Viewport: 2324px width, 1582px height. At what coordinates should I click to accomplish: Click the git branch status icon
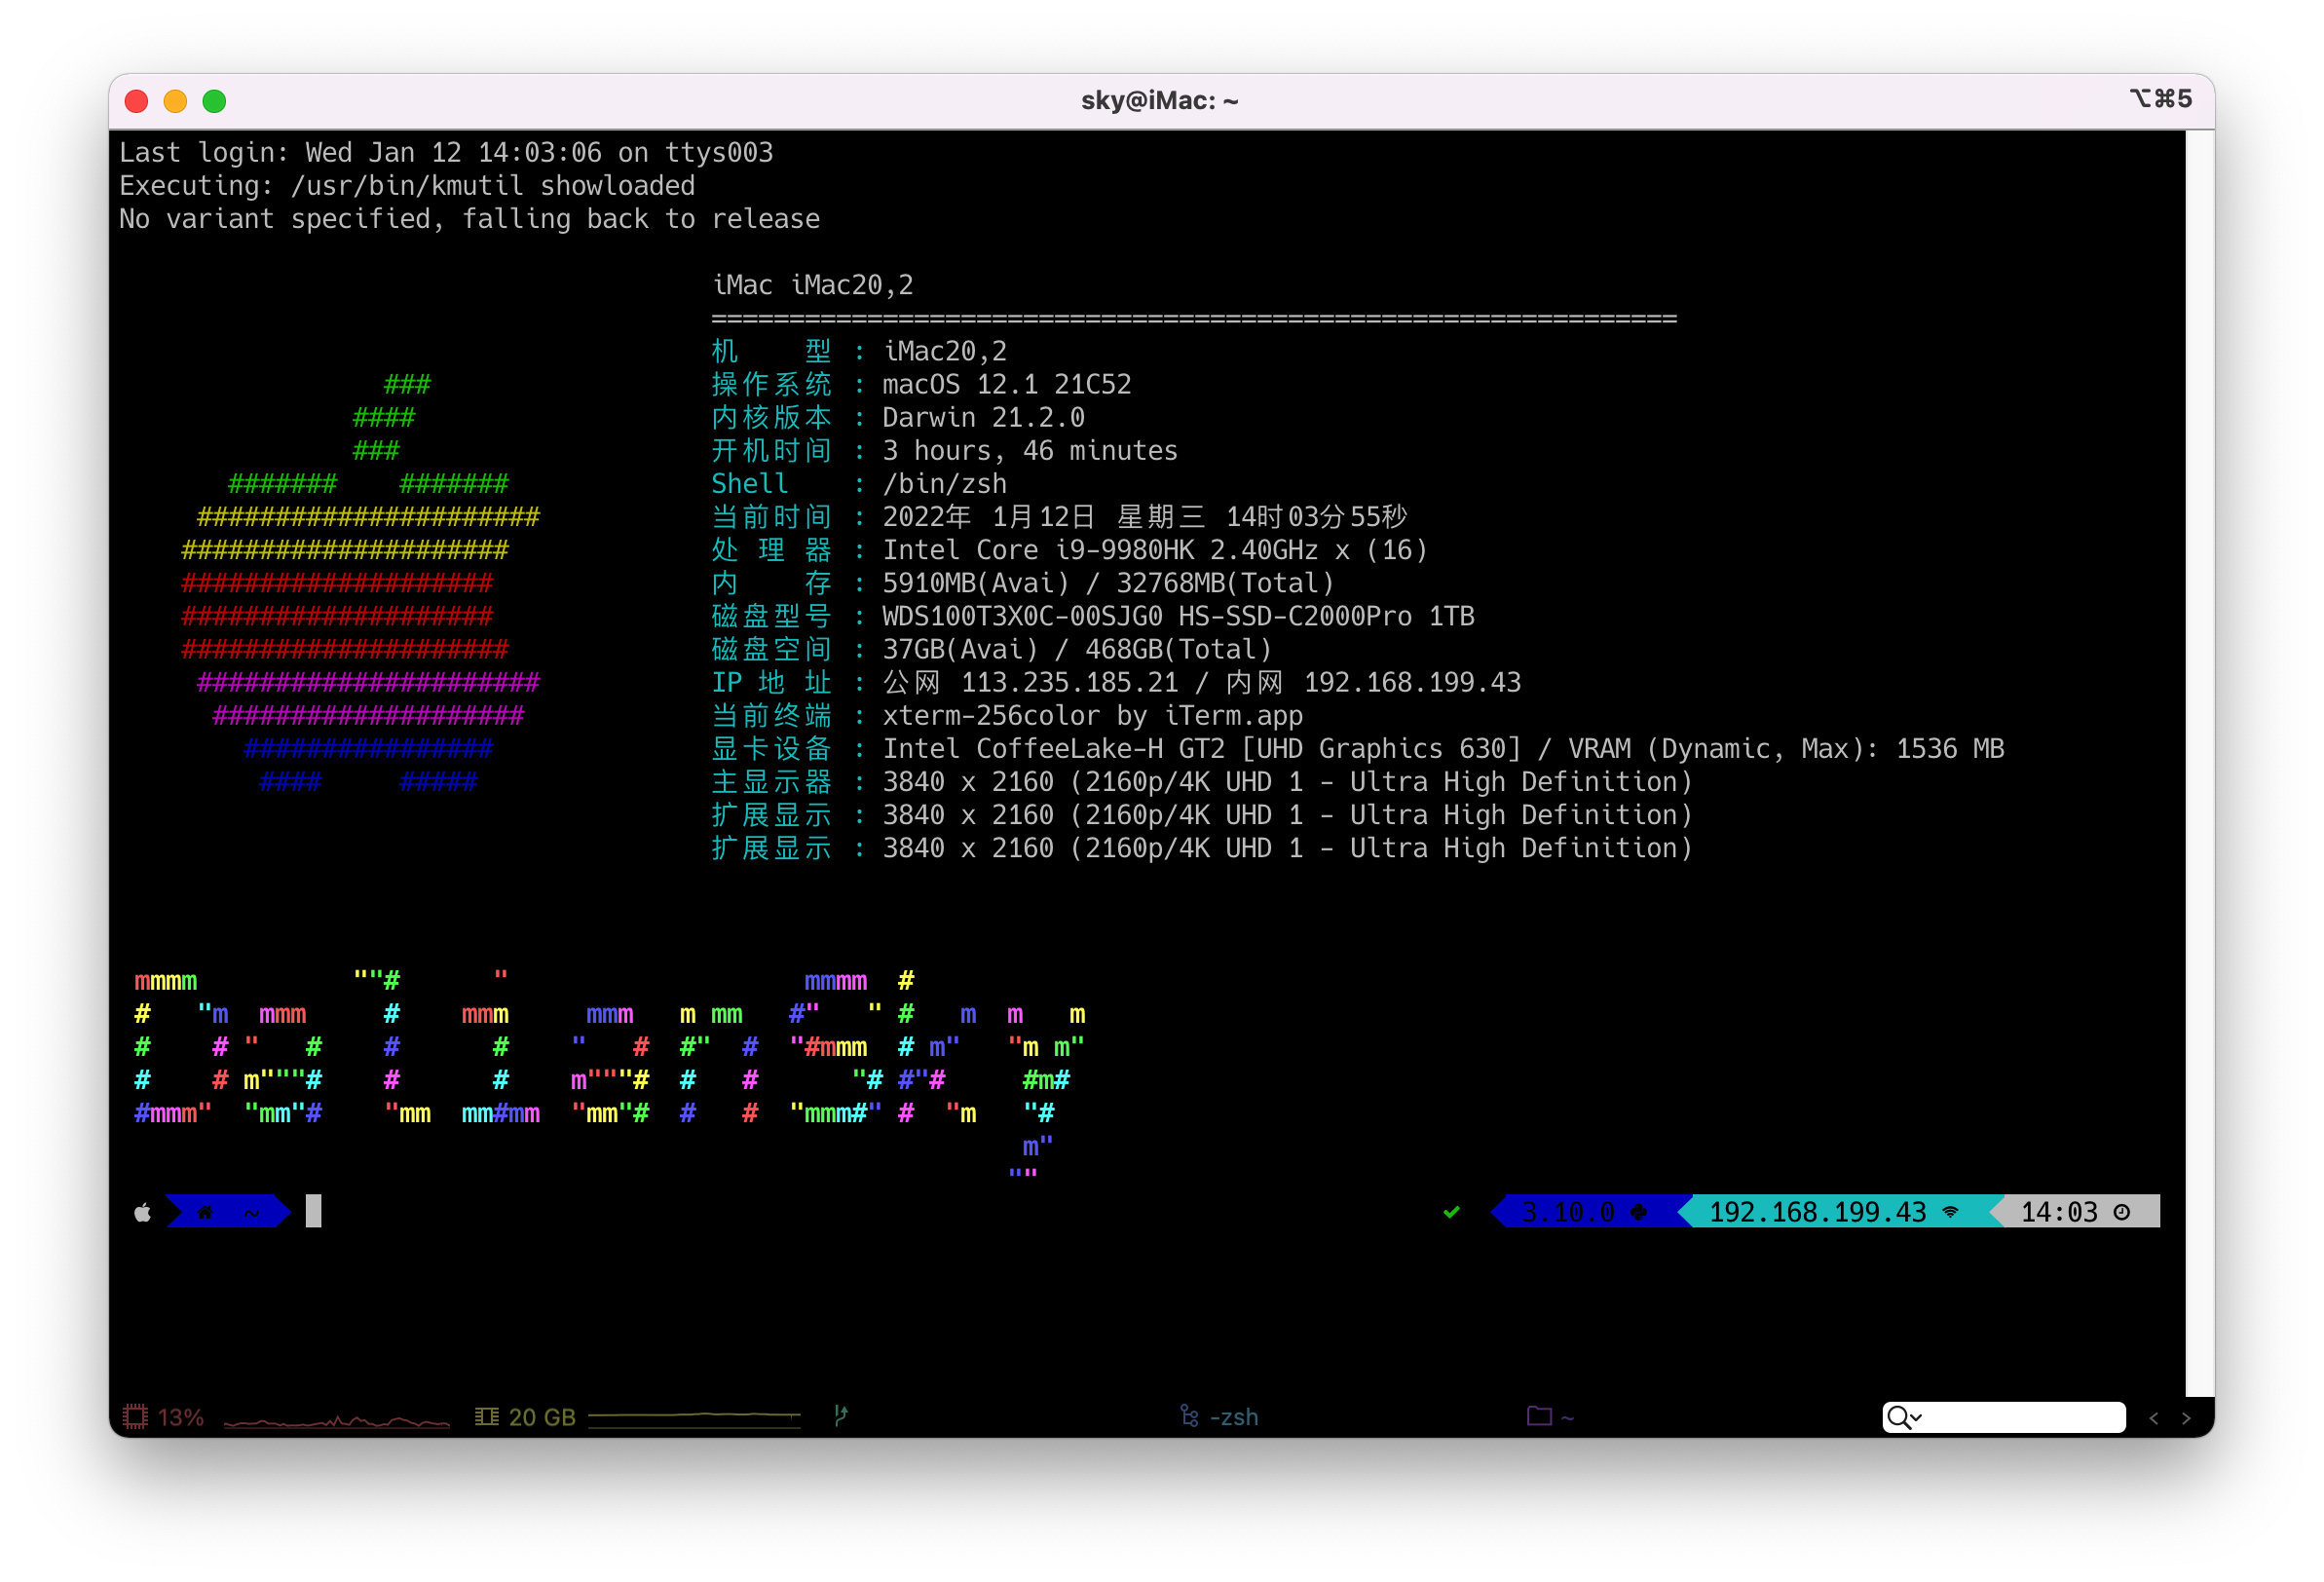(841, 1415)
